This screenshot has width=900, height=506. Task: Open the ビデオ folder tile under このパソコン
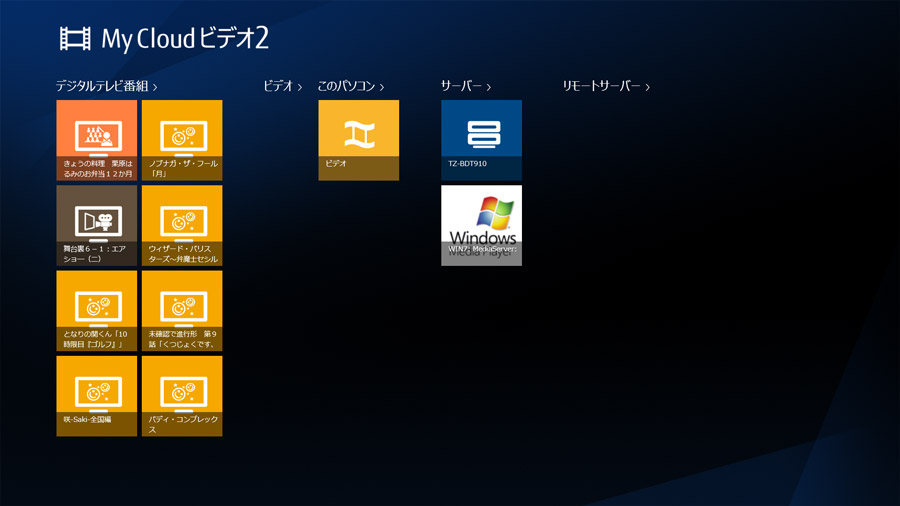pos(358,140)
